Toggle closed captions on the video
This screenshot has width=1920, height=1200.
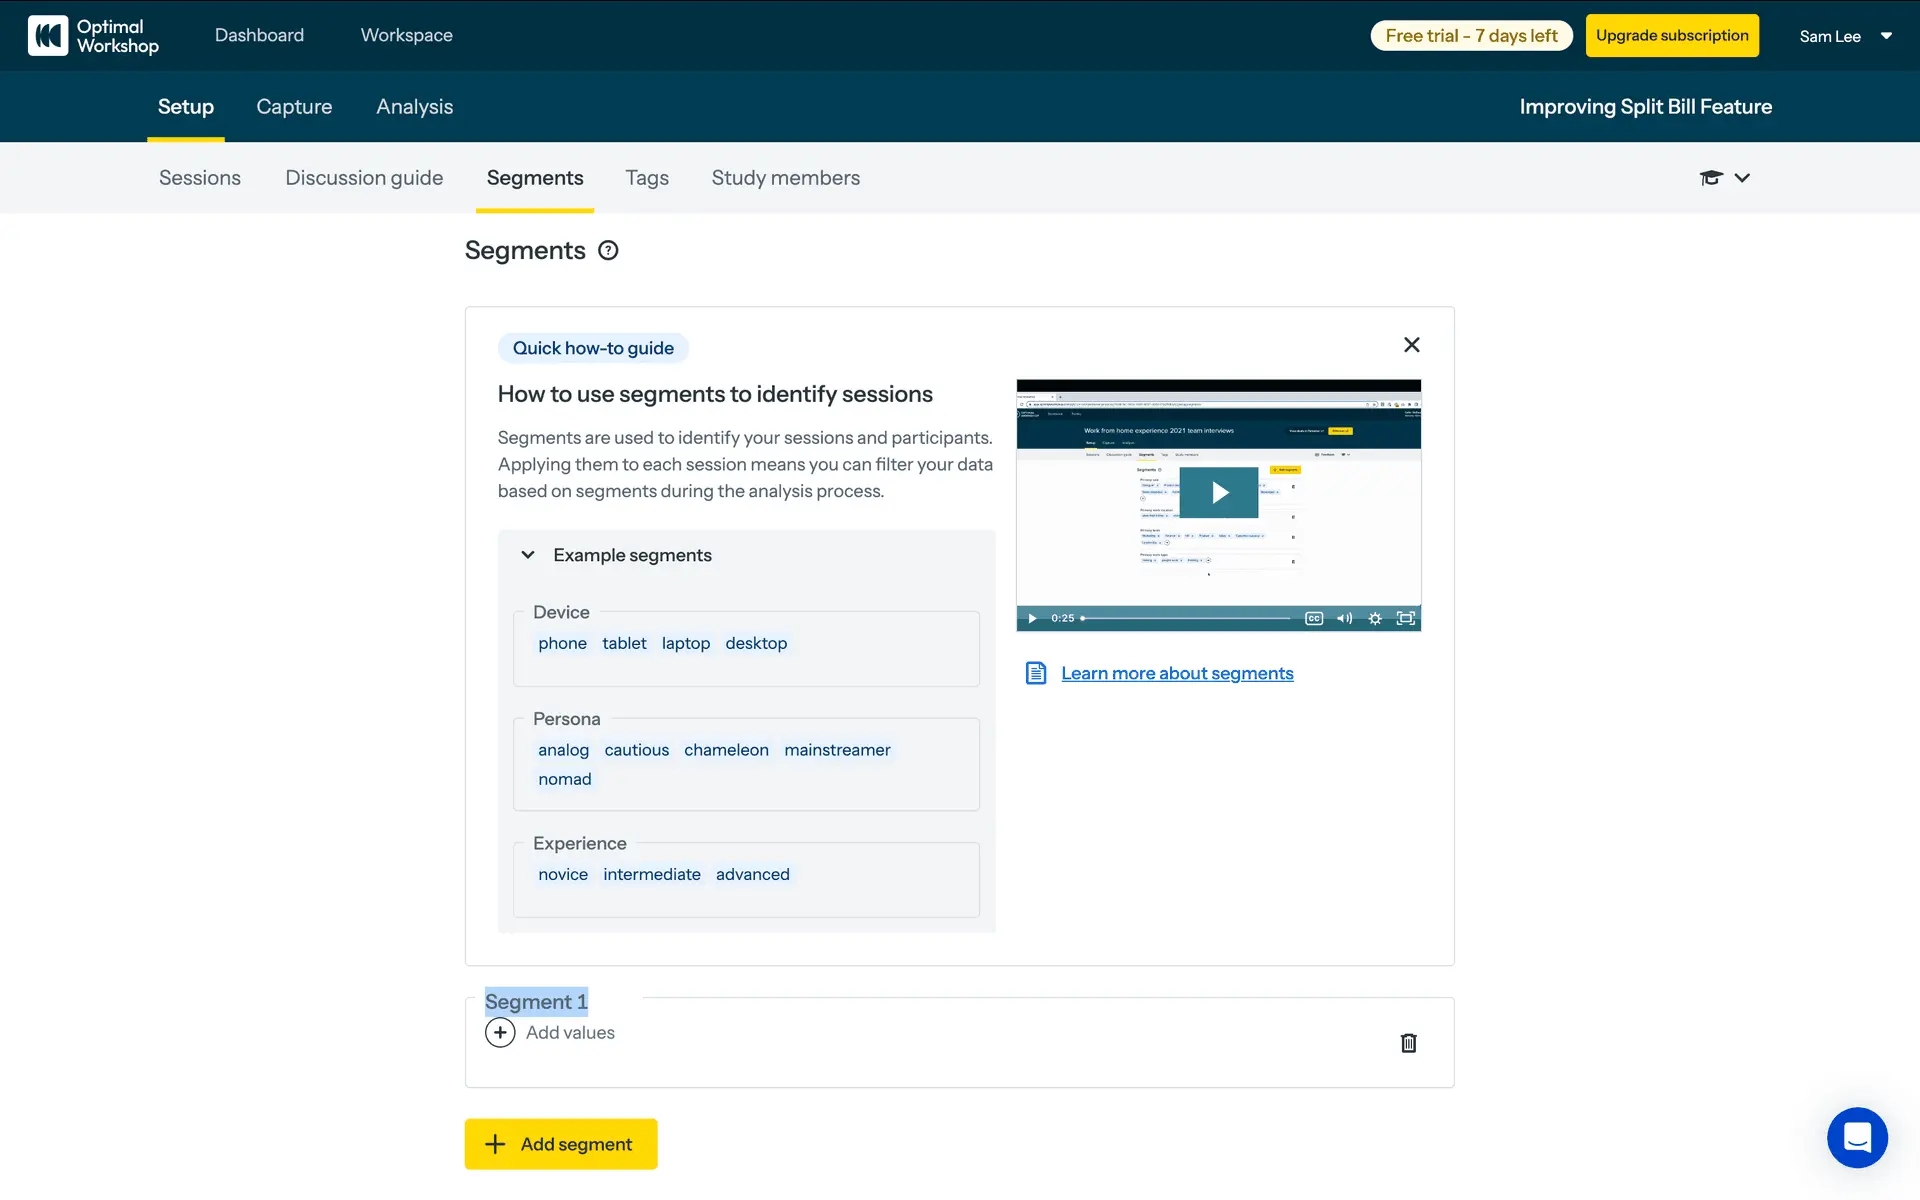coord(1314,618)
